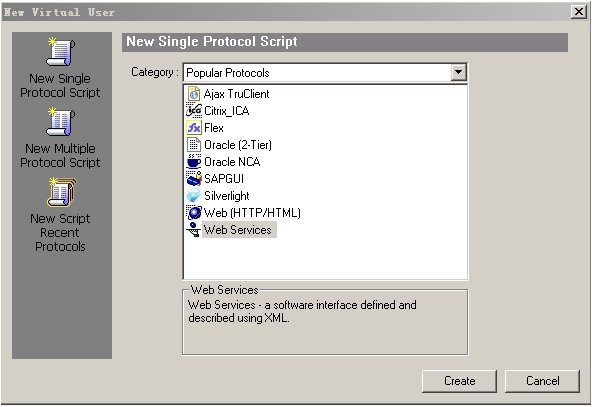Choose Flex from the protocol list

(x=214, y=128)
